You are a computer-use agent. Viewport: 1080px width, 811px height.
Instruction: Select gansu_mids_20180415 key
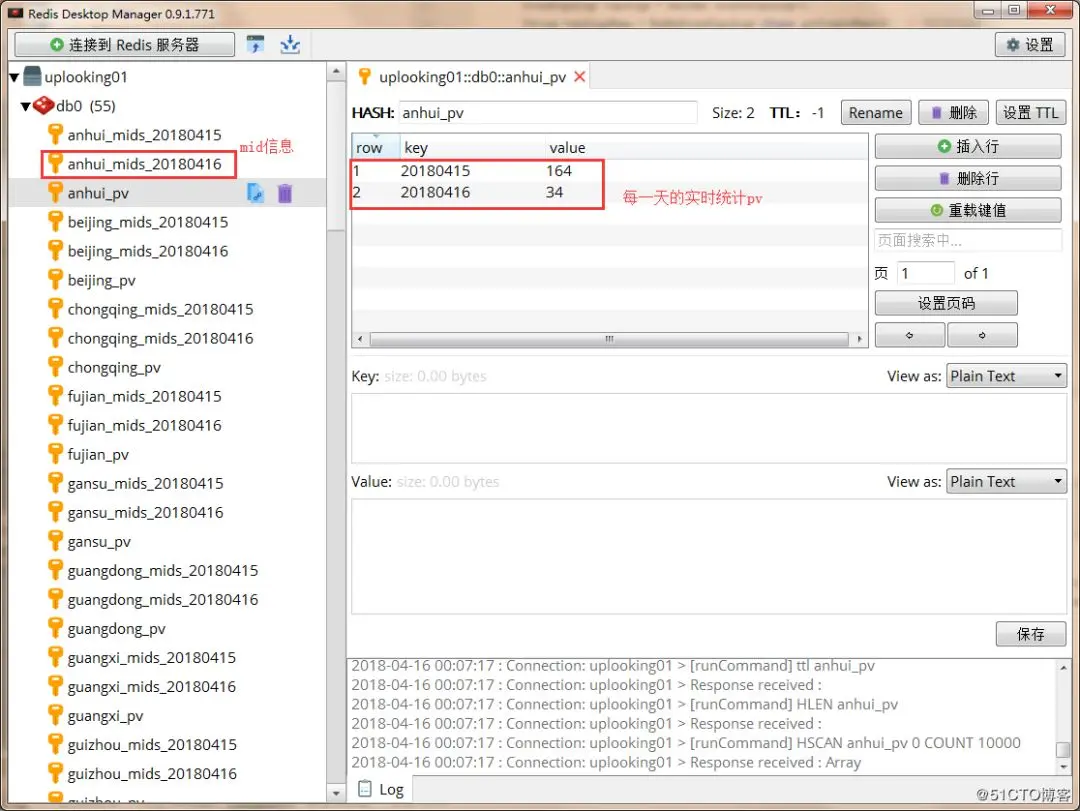[x=145, y=484]
